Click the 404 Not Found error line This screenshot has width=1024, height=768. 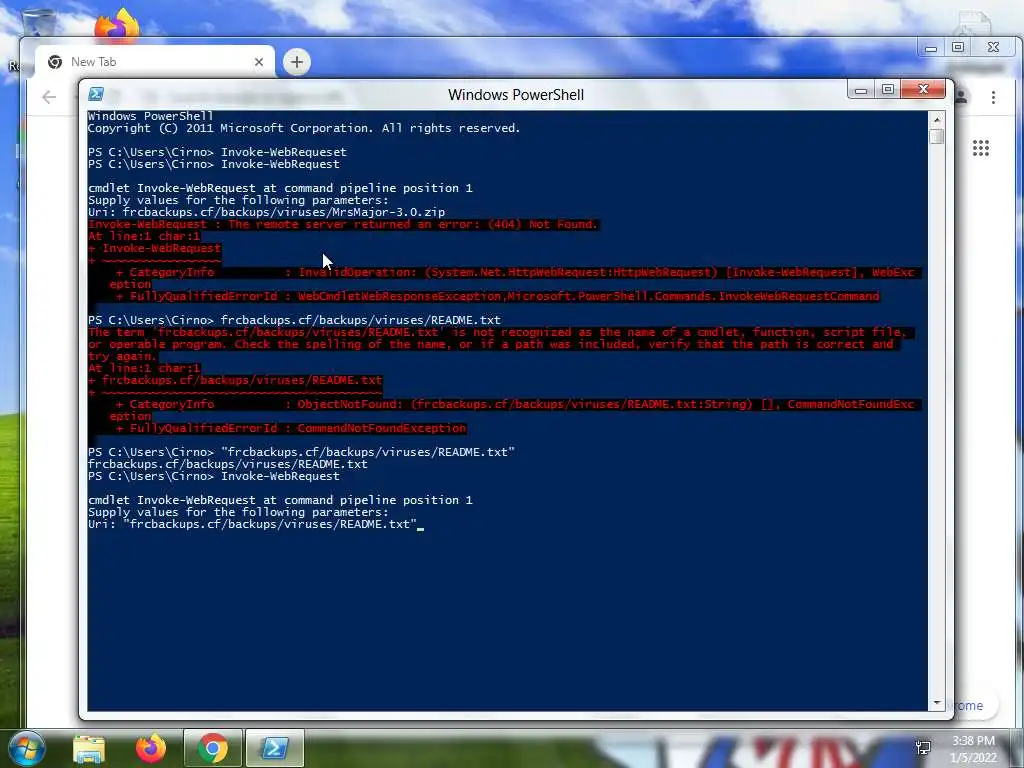(343, 225)
